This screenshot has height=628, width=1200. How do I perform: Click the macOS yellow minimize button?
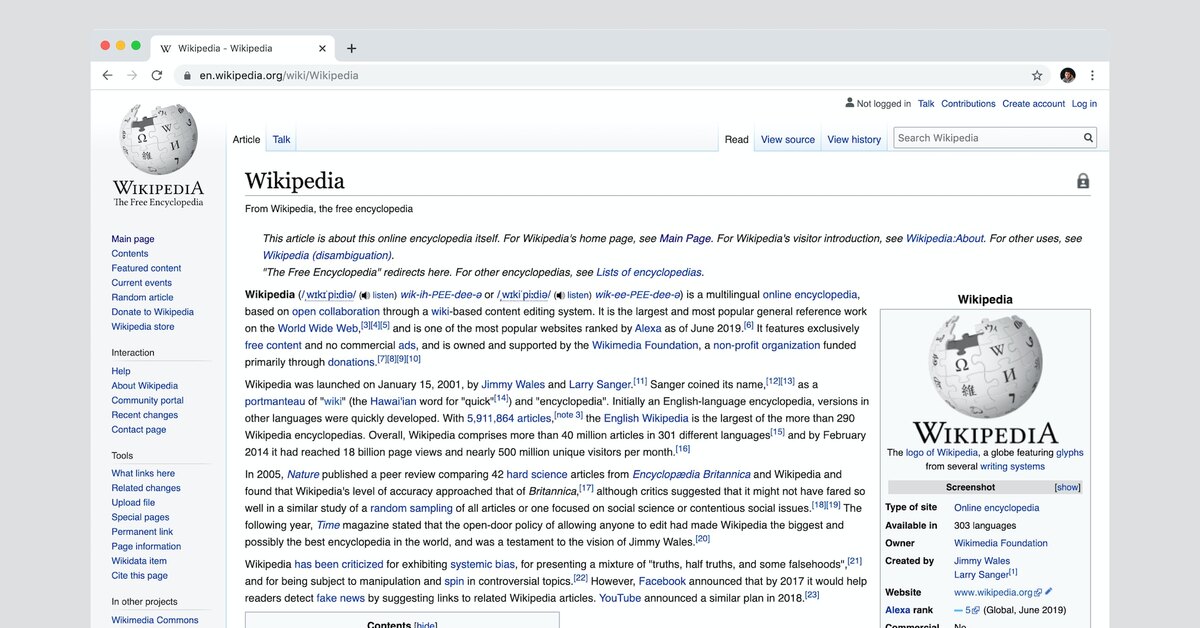[121, 45]
